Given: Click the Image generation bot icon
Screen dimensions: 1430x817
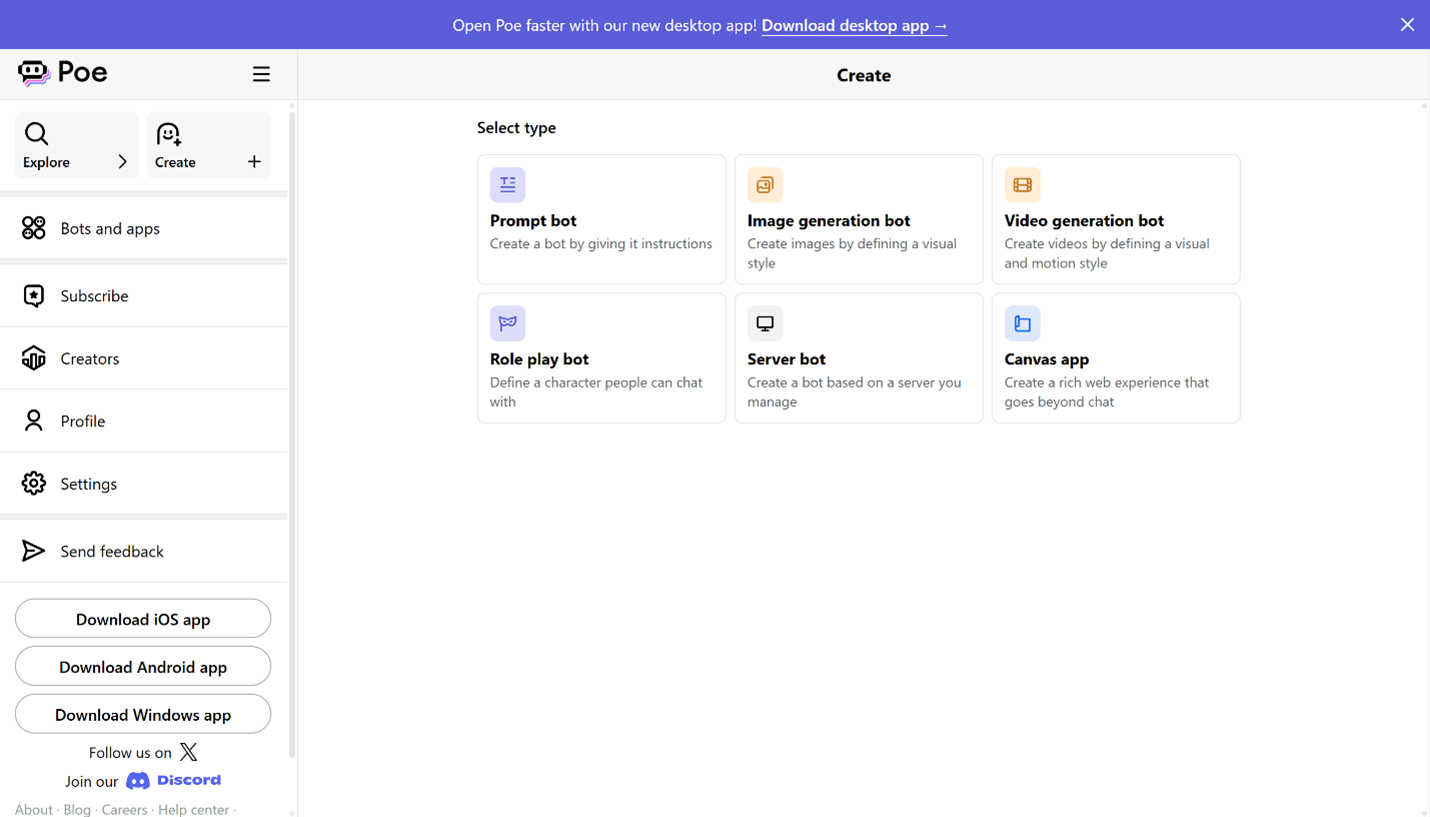Looking at the screenshot, I should click(x=765, y=185).
